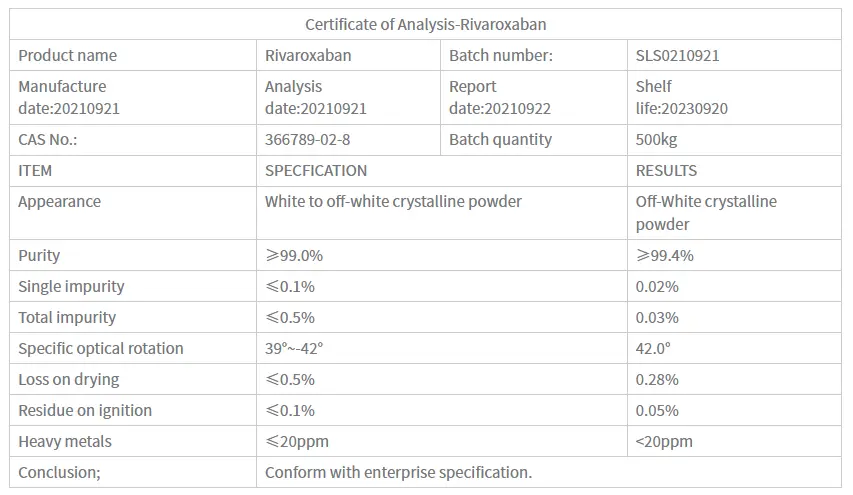The height and width of the screenshot is (495, 853).
Task: Click the Heavy metals specification ≤20ppm
Action: pyautogui.click(x=296, y=442)
